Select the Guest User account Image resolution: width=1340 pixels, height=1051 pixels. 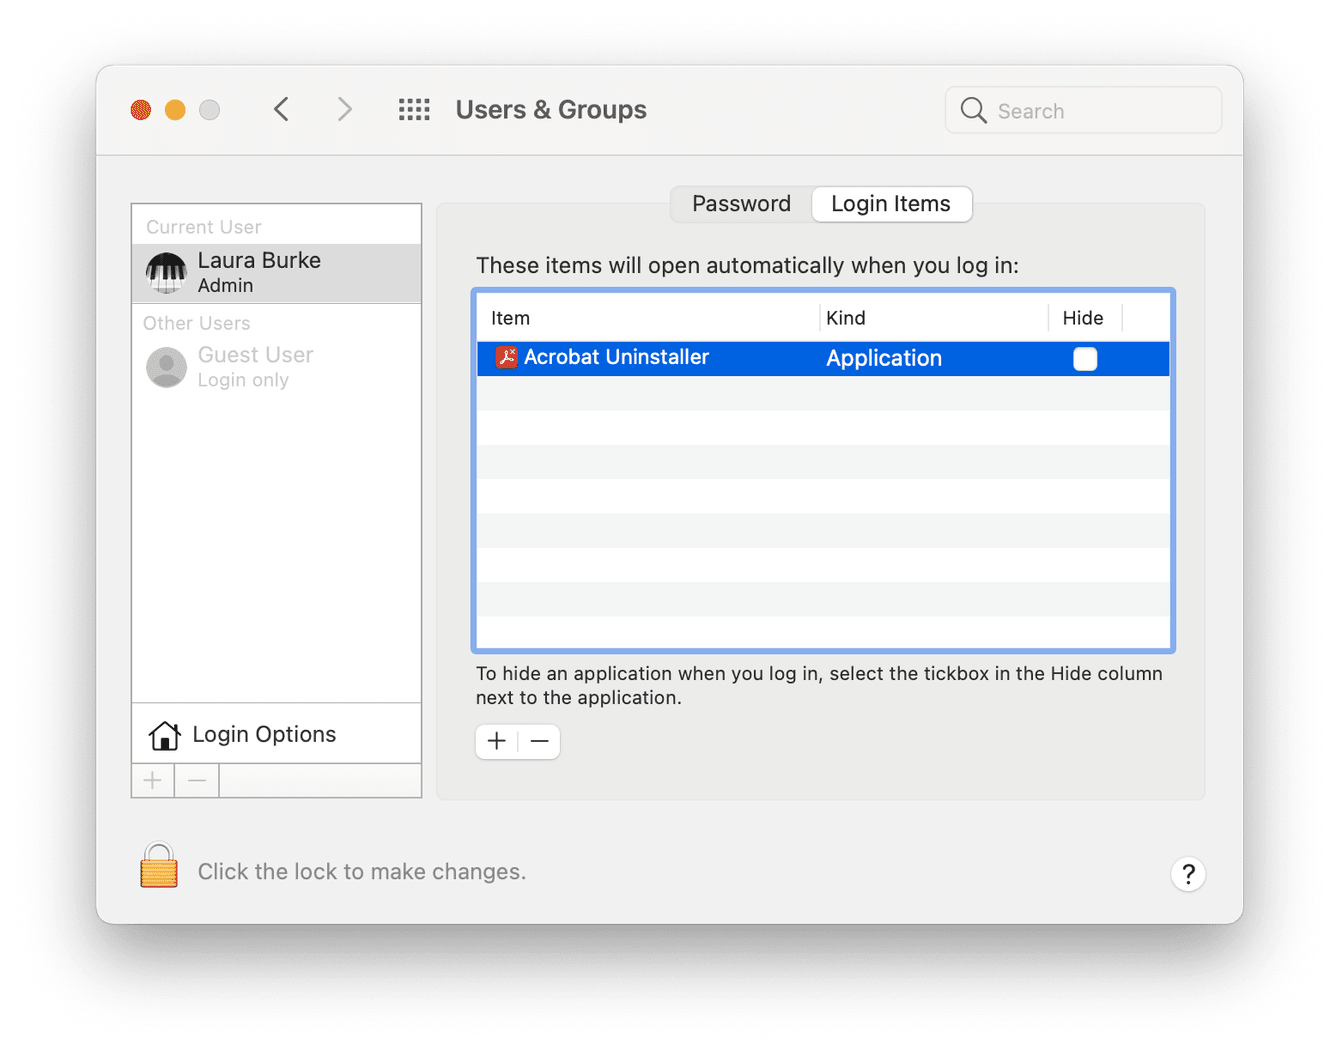click(255, 366)
